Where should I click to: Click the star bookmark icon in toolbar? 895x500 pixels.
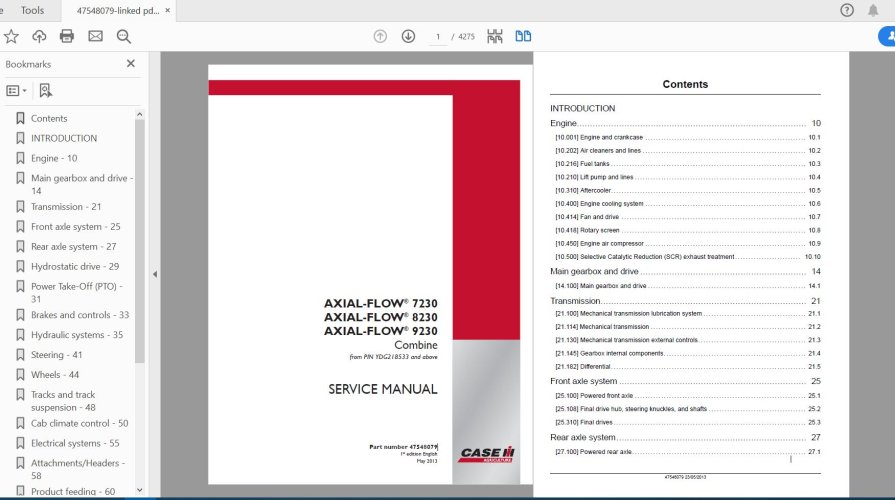11,37
